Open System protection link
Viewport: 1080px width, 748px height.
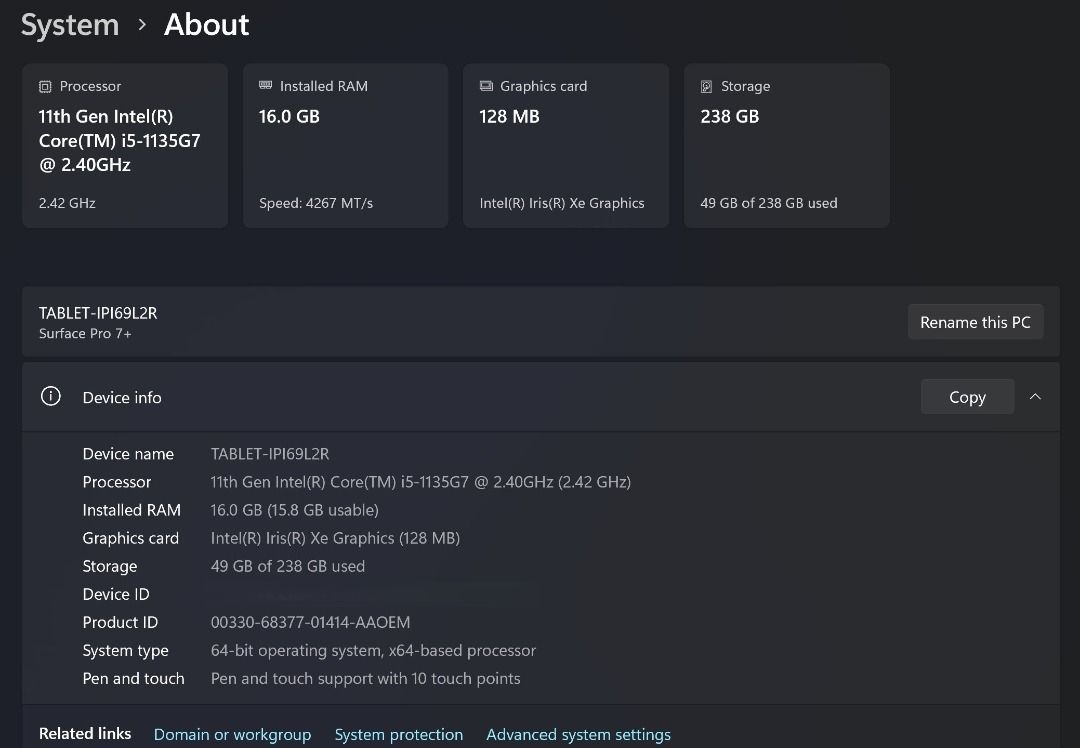tap(399, 735)
